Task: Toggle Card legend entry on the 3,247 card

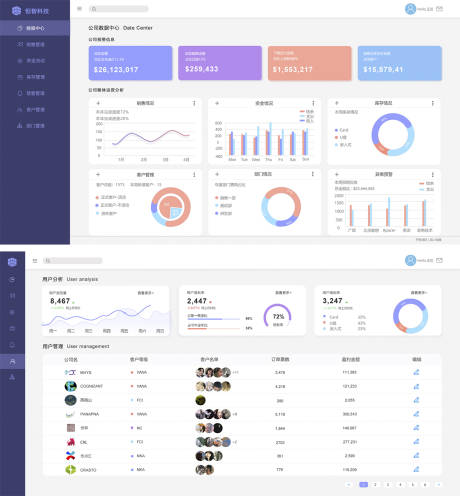Action: tap(331, 317)
